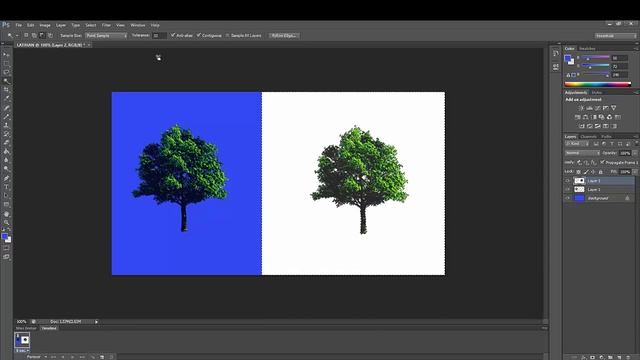Open the Forever looping options dropdown
This screenshot has height=360, width=640.
pos(36,357)
